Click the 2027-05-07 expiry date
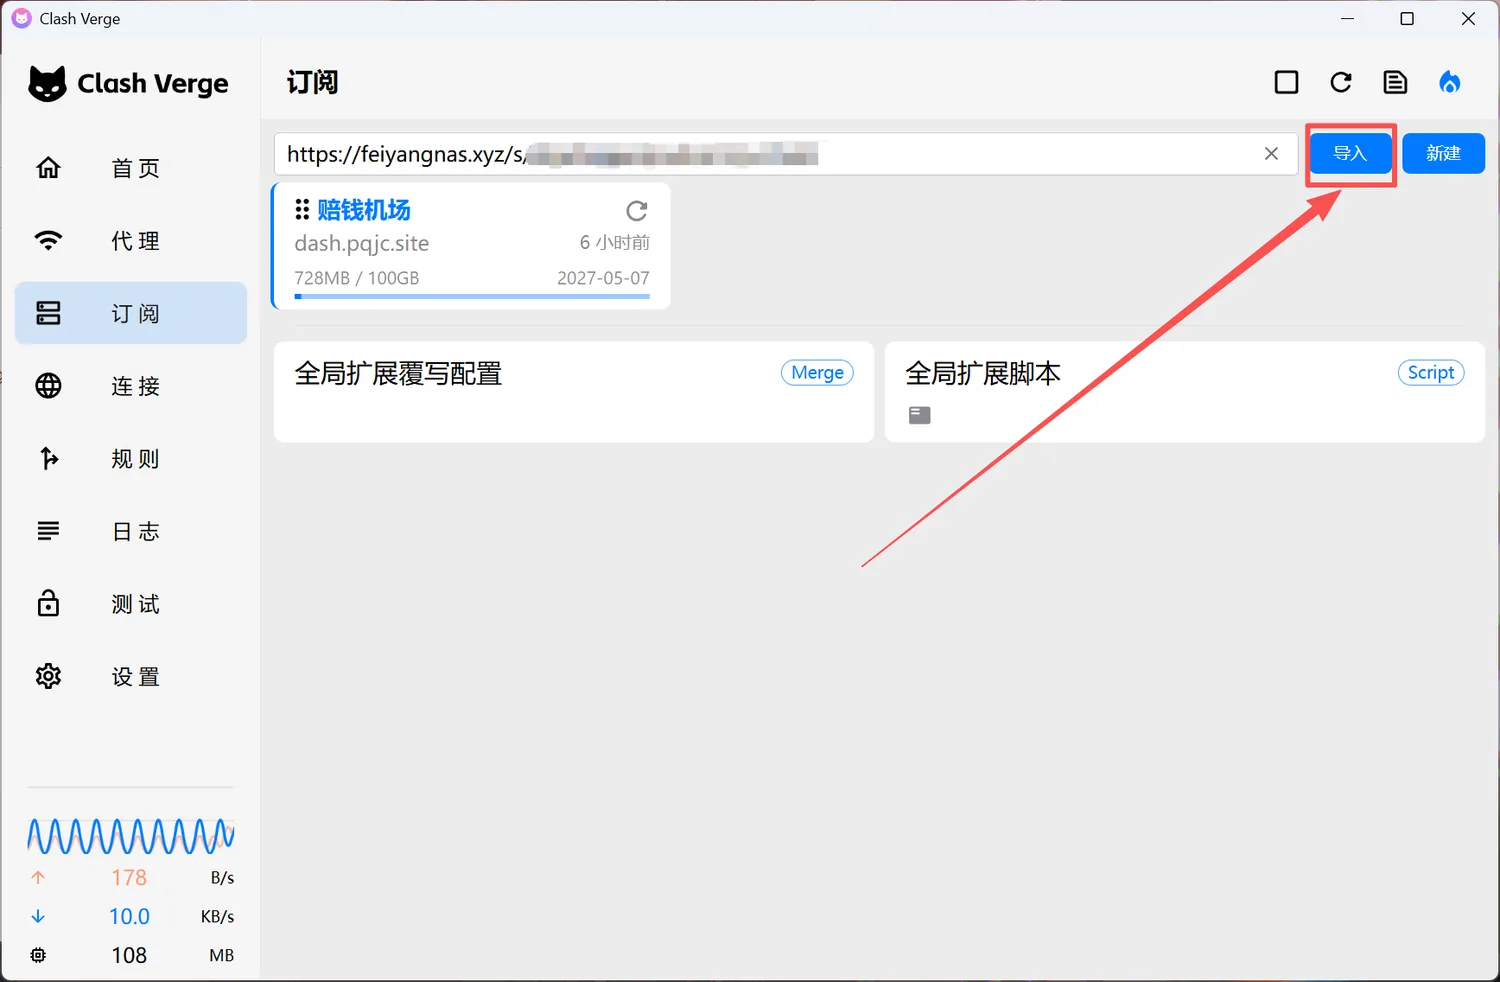 (x=603, y=278)
